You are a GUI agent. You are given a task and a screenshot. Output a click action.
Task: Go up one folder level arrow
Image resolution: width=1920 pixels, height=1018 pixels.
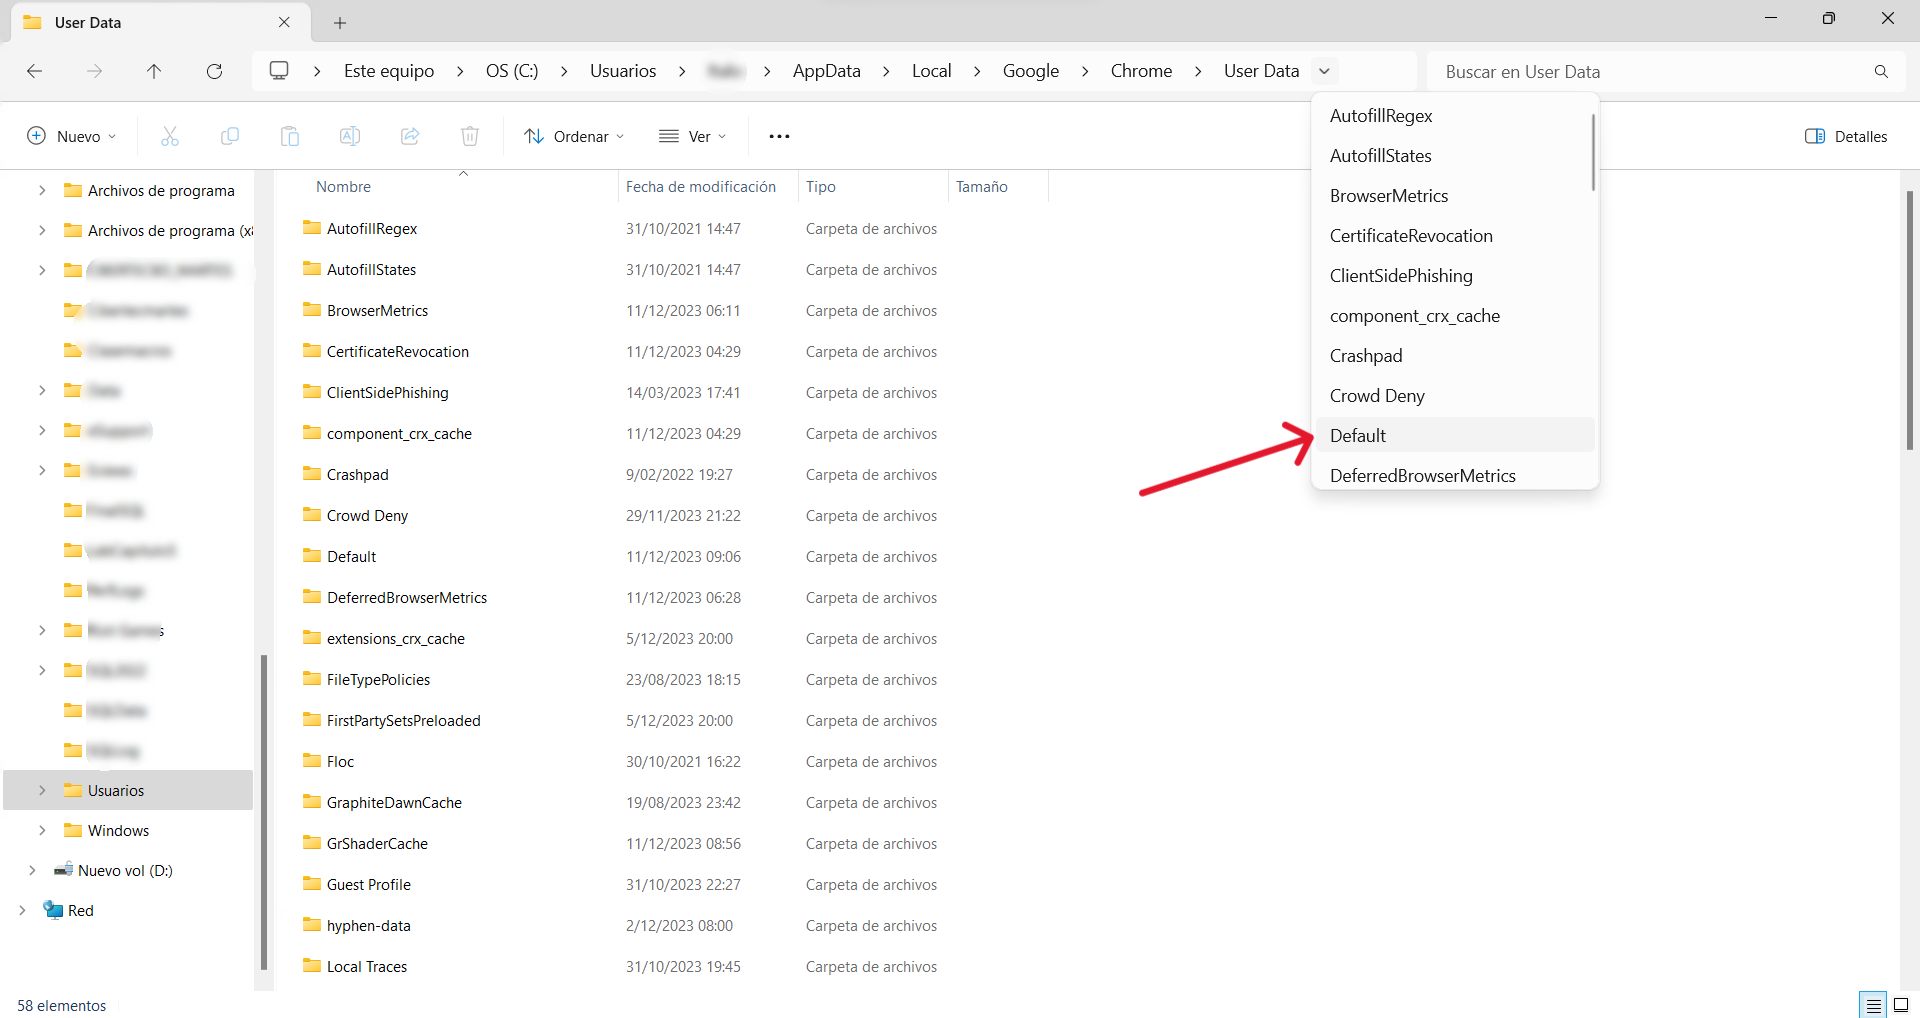click(x=154, y=71)
